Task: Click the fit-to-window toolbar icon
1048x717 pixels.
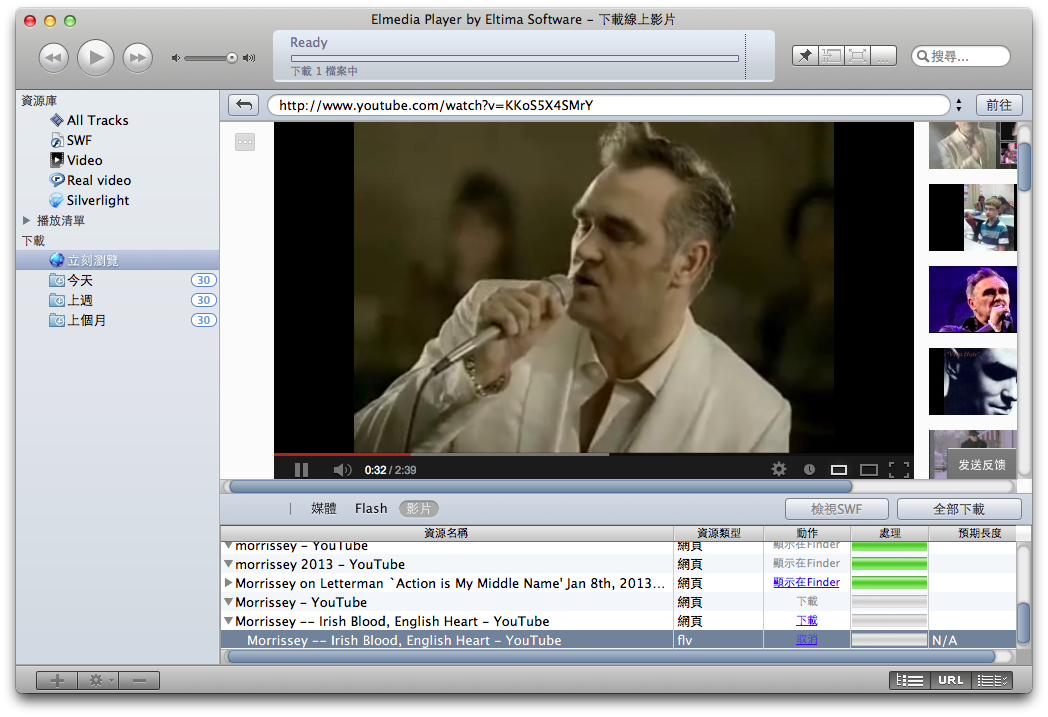Action: [831, 55]
